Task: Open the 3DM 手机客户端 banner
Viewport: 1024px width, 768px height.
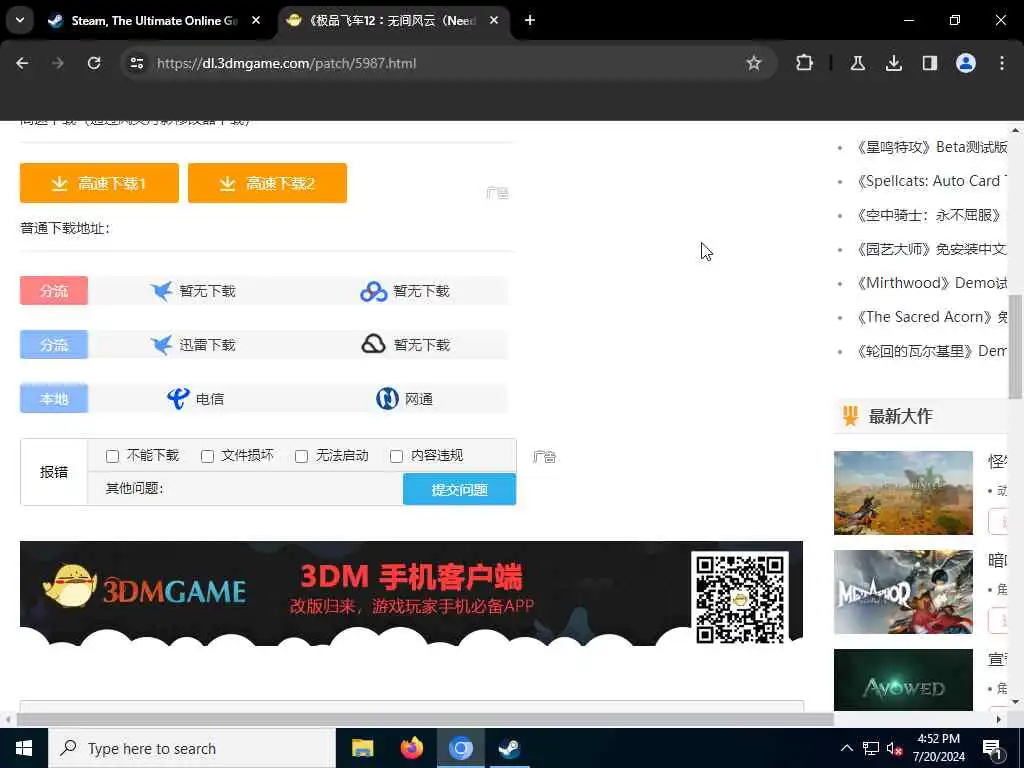Action: pos(411,593)
